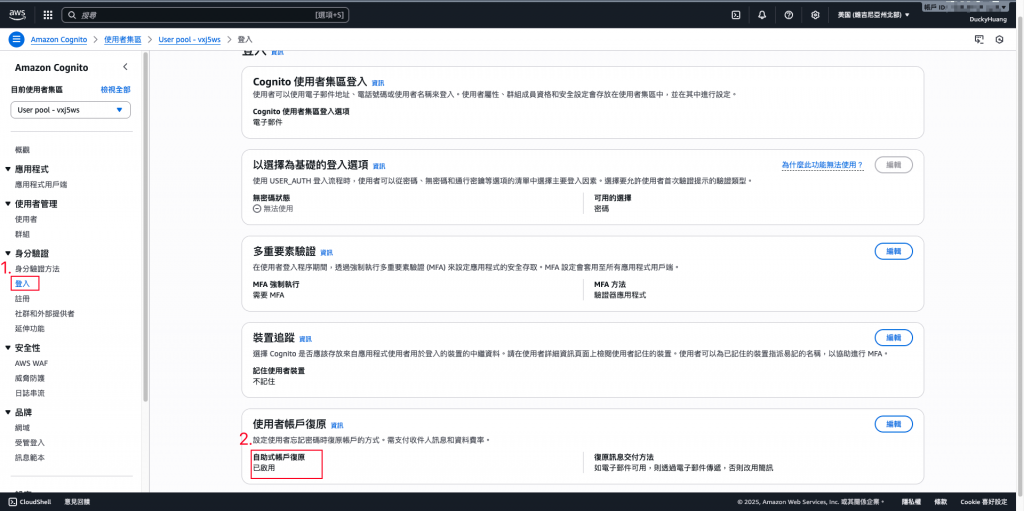This screenshot has height=511, width=1024.
Task: Collapse the Amazon Cognito side panel arrow
Action: 125,67
